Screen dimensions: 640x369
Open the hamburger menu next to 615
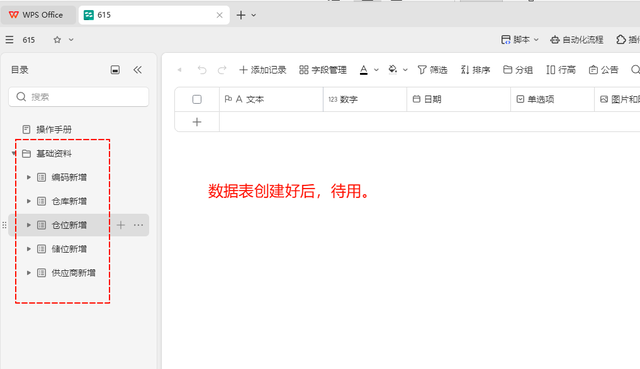coord(9,40)
